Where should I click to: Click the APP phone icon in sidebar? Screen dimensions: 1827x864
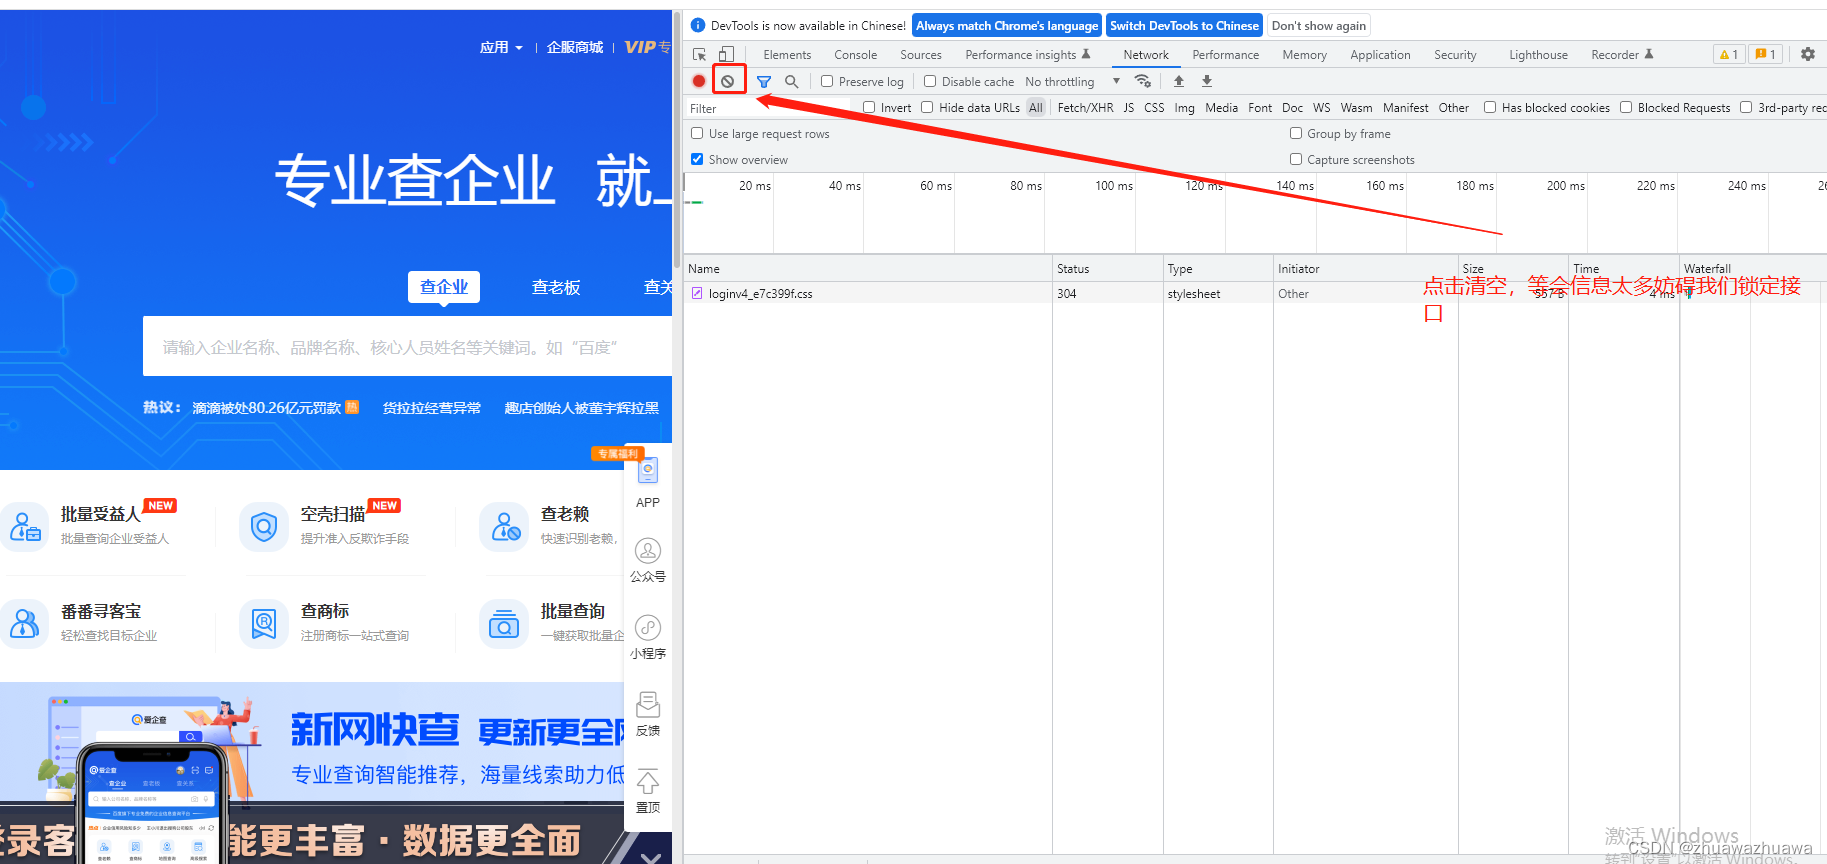pos(648,471)
